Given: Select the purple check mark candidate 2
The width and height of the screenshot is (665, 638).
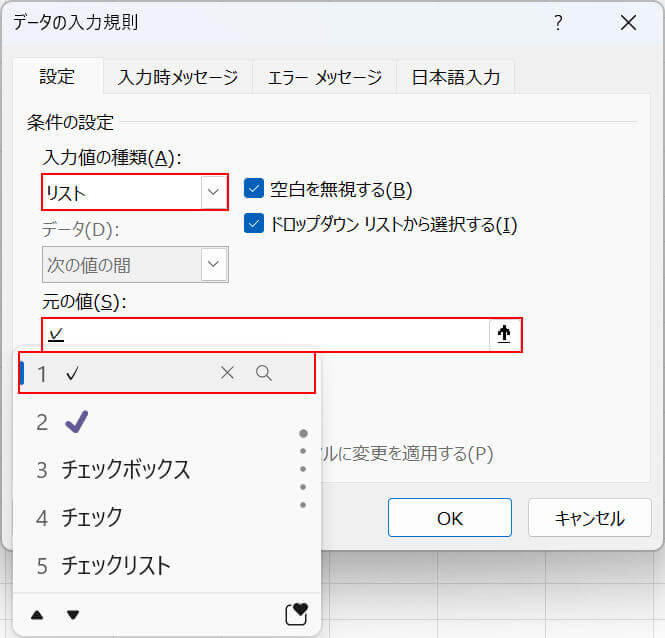Looking at the screenshot, I should pos(76,422).
